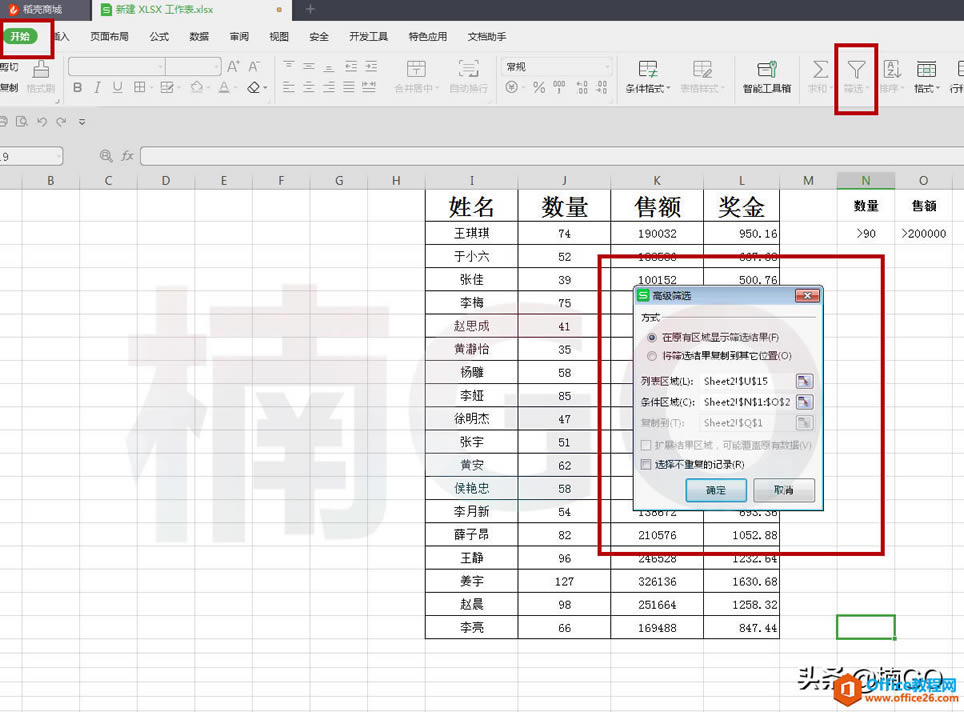Click the cell borders icon
The image size is (964, 712).
point(140,88)
